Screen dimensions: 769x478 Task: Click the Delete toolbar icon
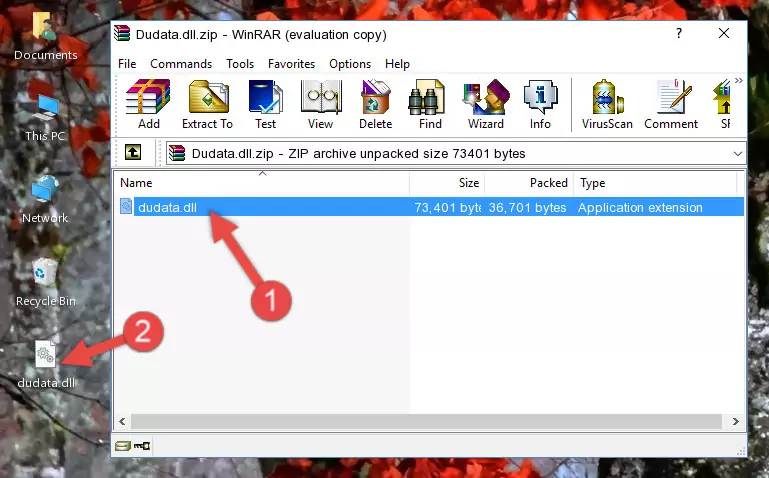point(376,104)
